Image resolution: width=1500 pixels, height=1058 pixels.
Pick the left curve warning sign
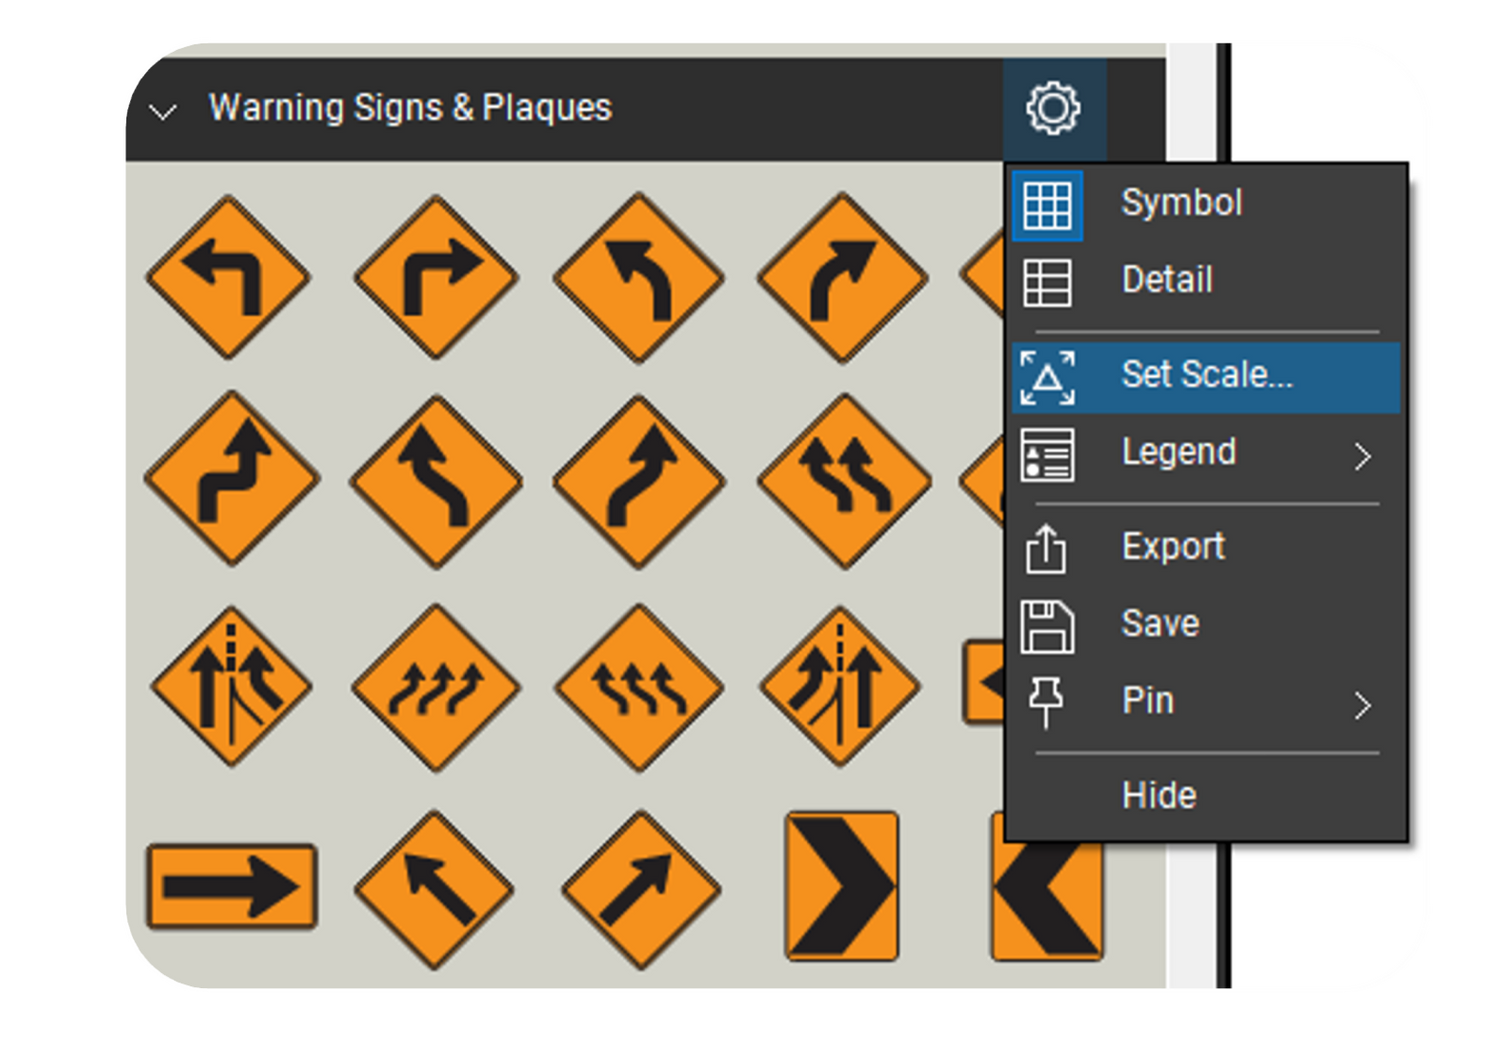[639, 277]
